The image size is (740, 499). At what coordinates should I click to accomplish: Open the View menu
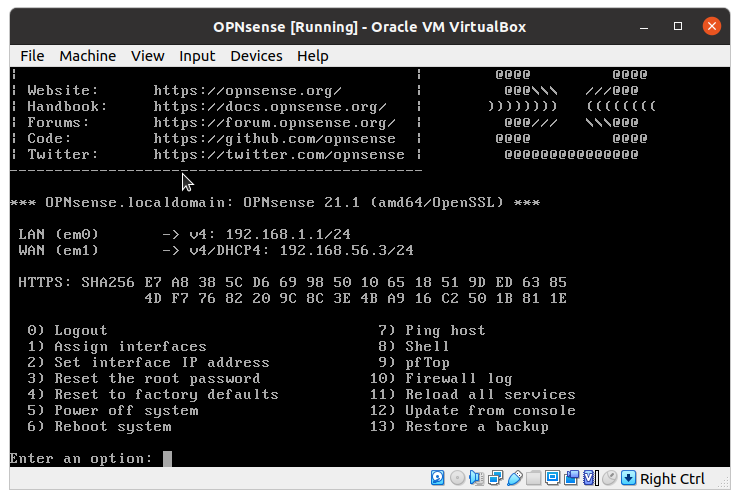click(x=148, y=56)
